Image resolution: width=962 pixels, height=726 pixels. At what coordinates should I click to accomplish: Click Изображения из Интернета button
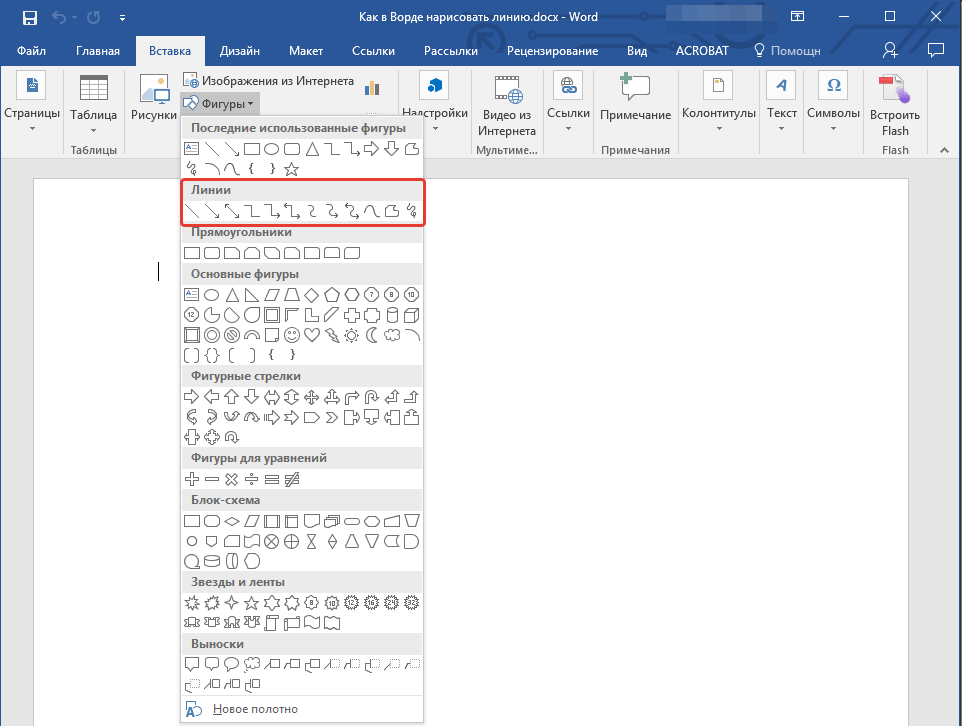(268, 80)
